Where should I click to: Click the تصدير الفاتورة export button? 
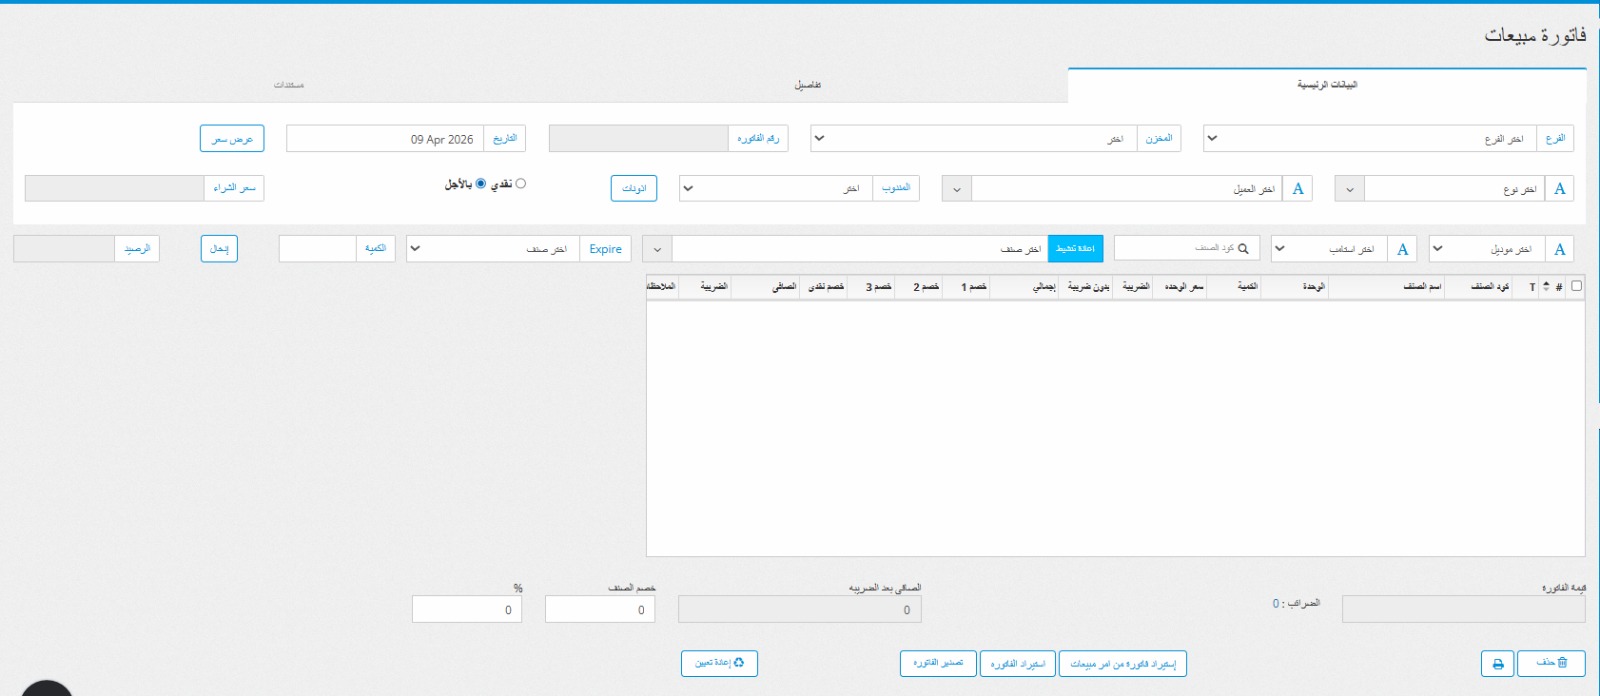938,663
